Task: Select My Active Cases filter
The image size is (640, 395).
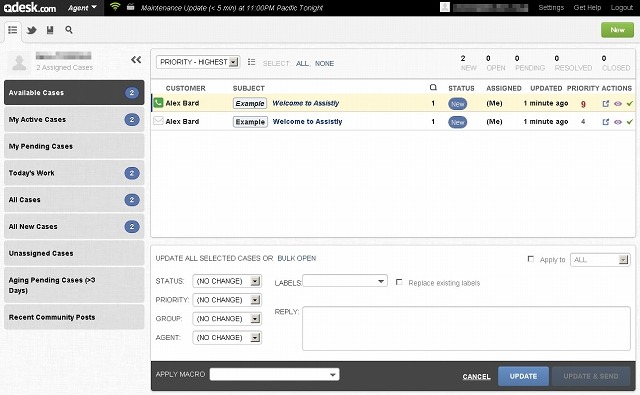Action: 74,120
